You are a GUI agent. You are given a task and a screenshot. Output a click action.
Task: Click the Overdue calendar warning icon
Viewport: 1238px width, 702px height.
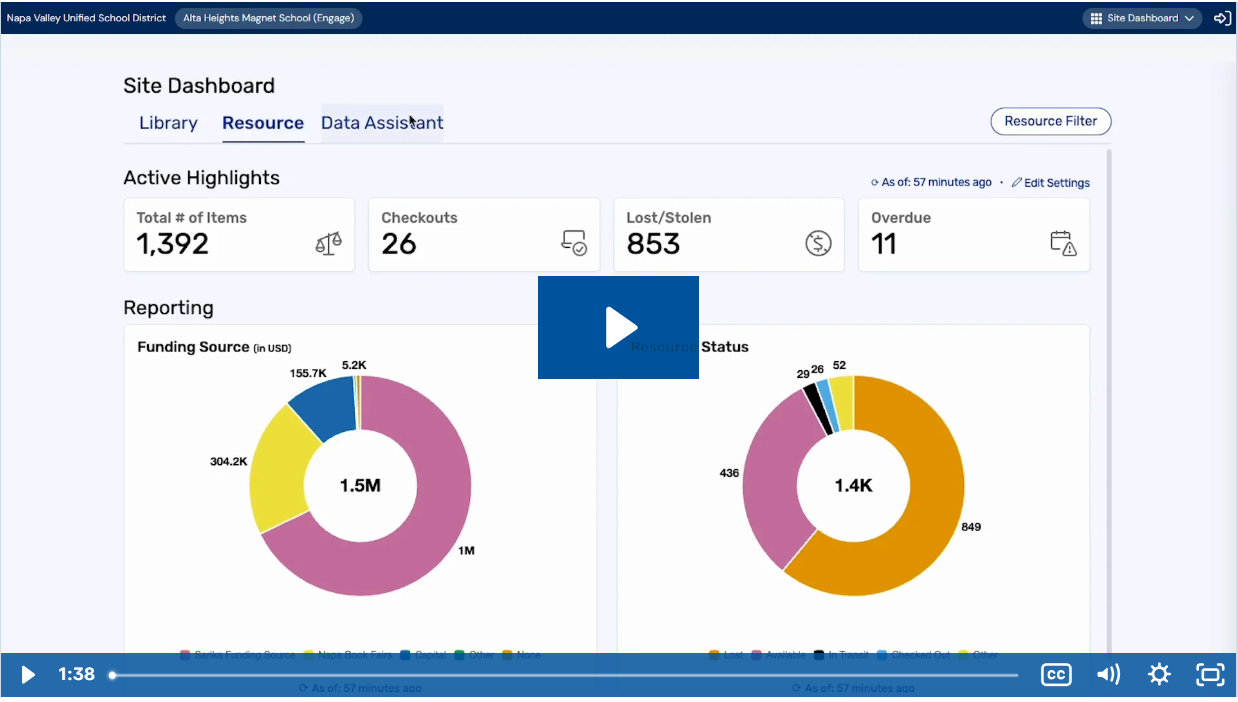1063,243
